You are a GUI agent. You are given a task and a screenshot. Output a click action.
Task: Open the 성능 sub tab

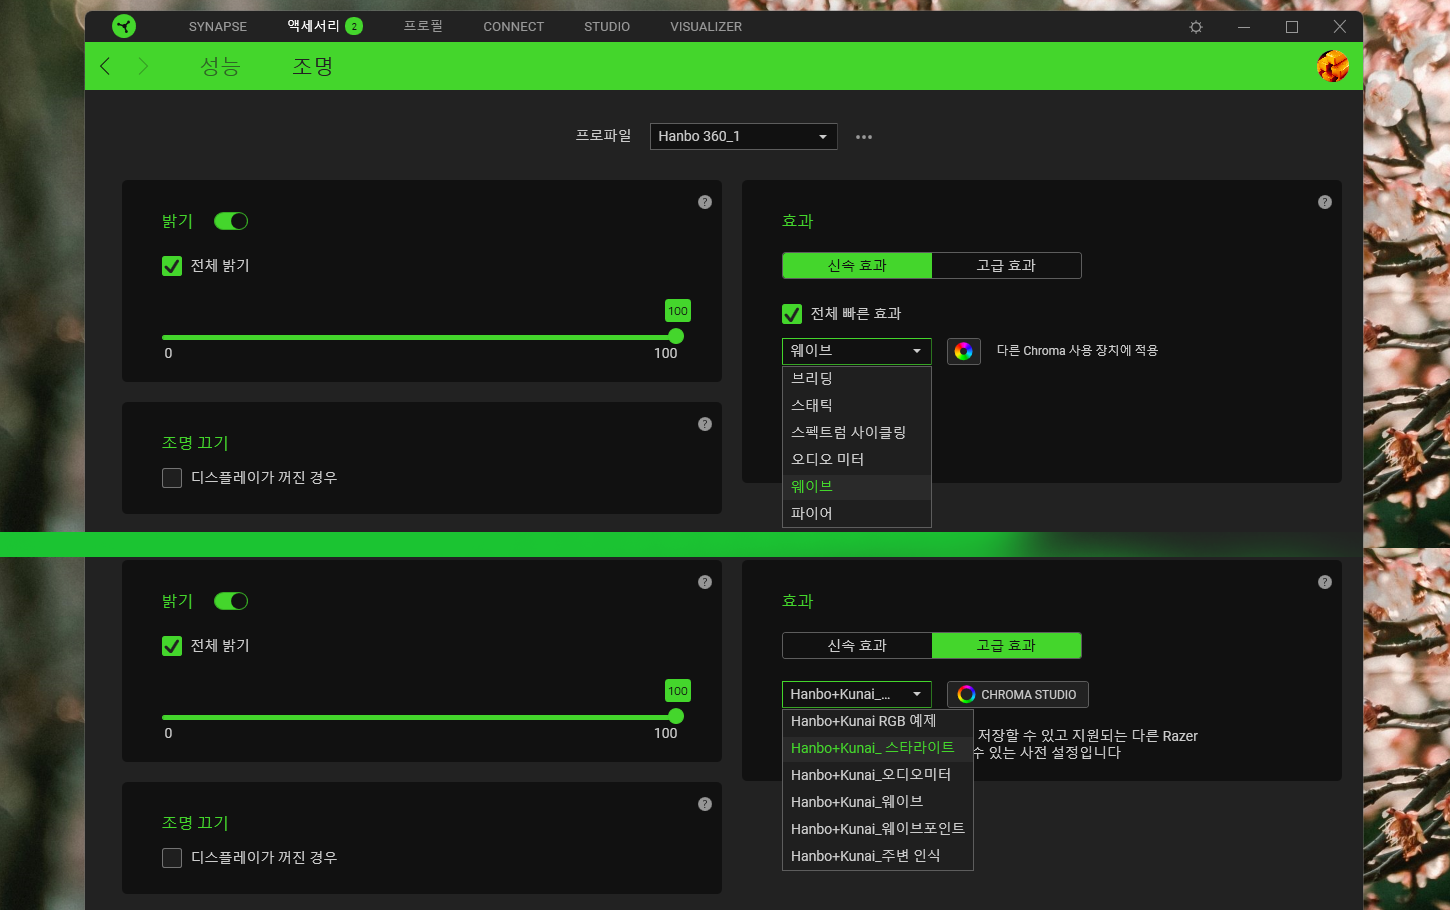click(x=220, y=67)
